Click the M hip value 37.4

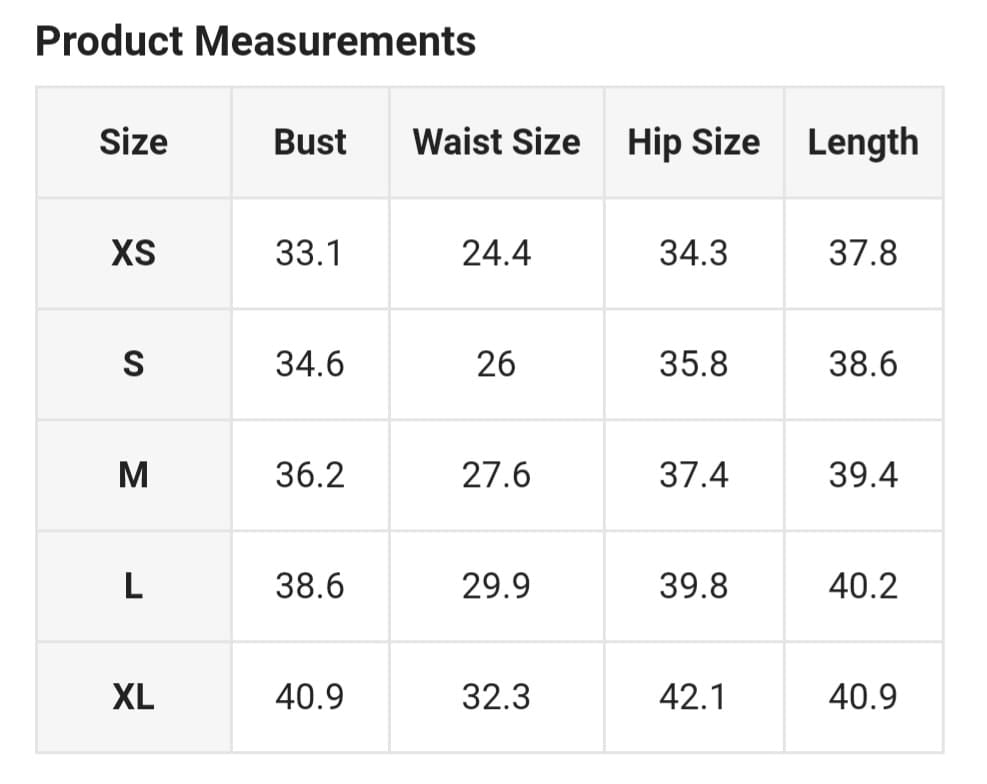point(693,475)
